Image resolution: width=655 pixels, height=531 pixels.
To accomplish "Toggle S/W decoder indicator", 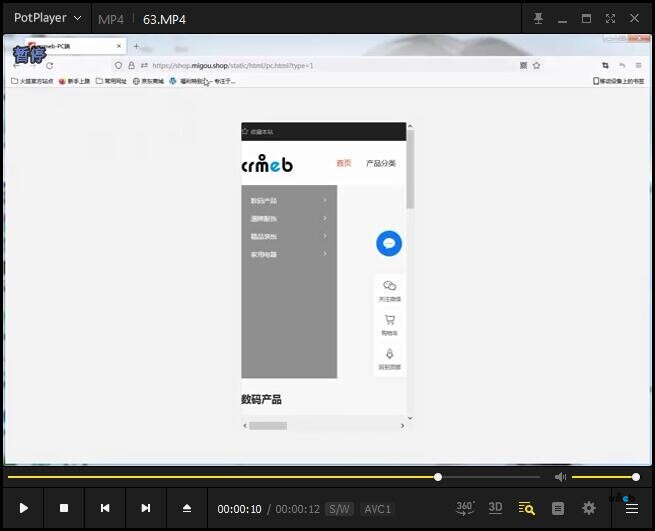I will click(339, 509).
